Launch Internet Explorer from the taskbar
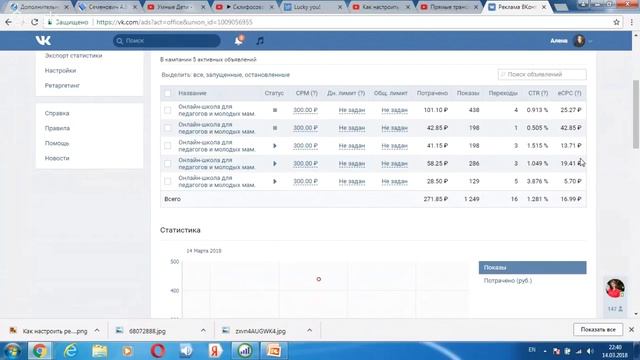The width and height of the screenshot is (640, 360). click(x=71, y=351)
